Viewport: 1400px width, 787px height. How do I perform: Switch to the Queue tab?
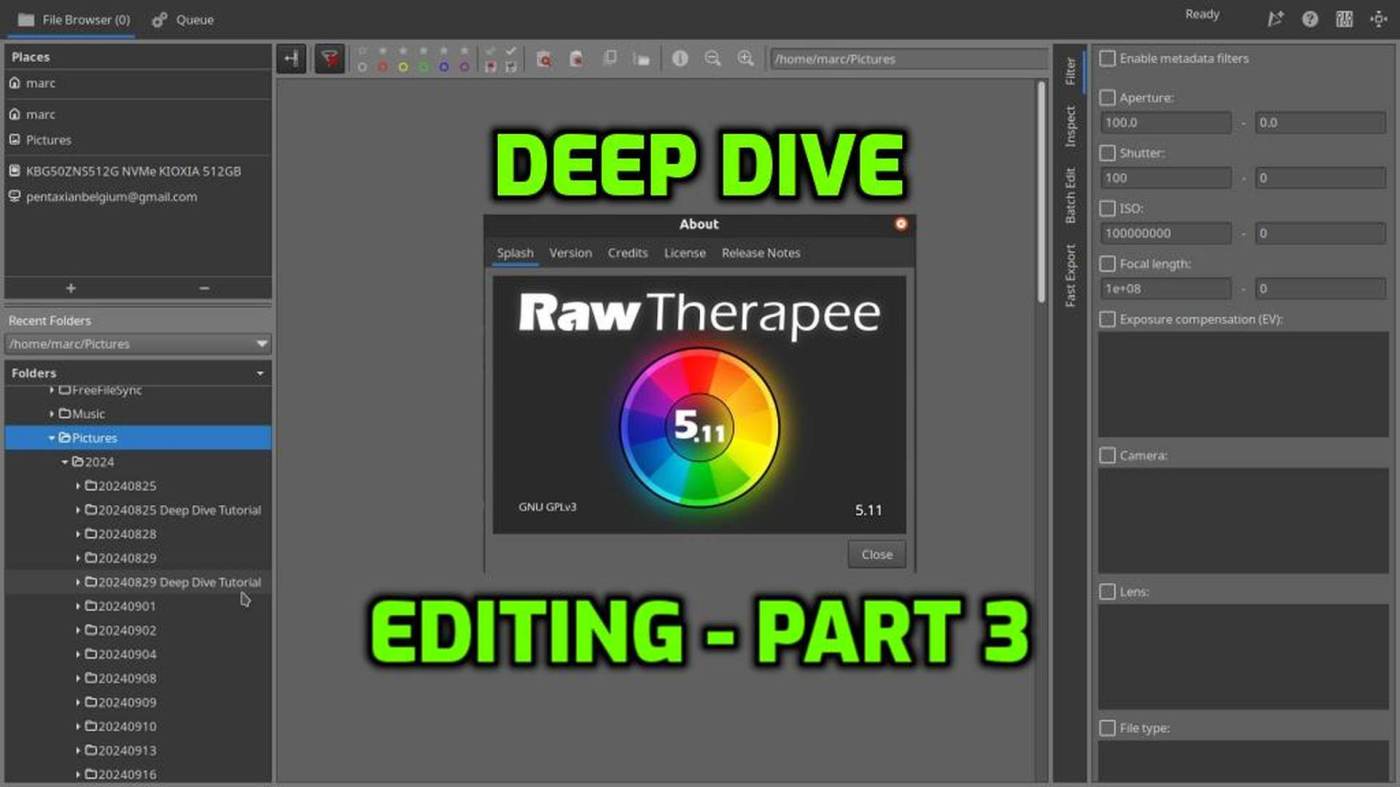(x=183, y=19)
